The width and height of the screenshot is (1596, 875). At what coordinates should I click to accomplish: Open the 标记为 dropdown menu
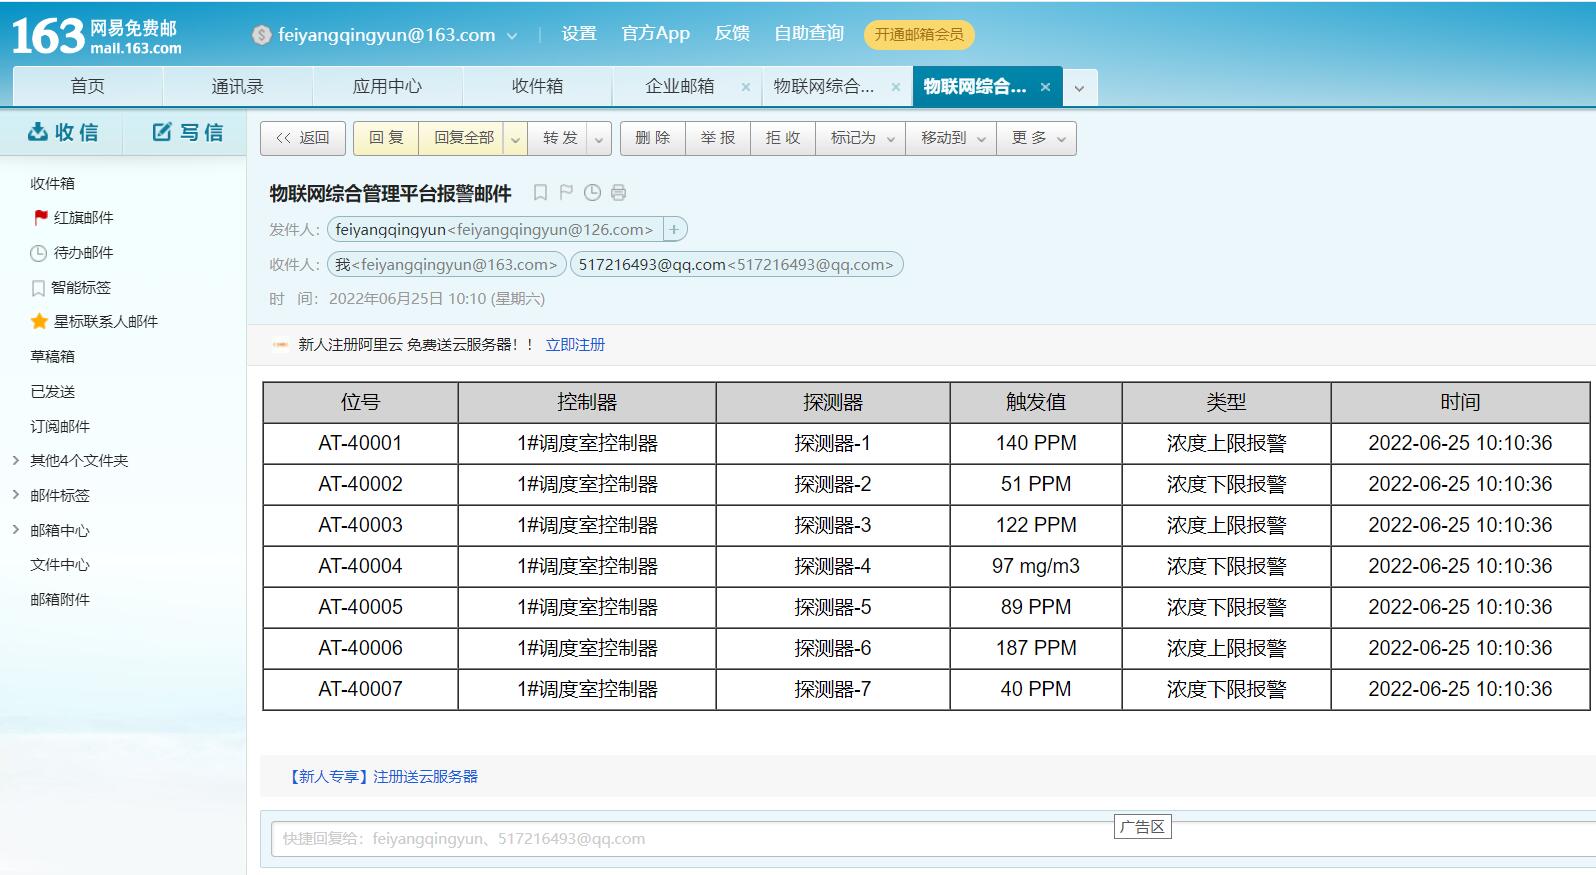pos(860,138)
